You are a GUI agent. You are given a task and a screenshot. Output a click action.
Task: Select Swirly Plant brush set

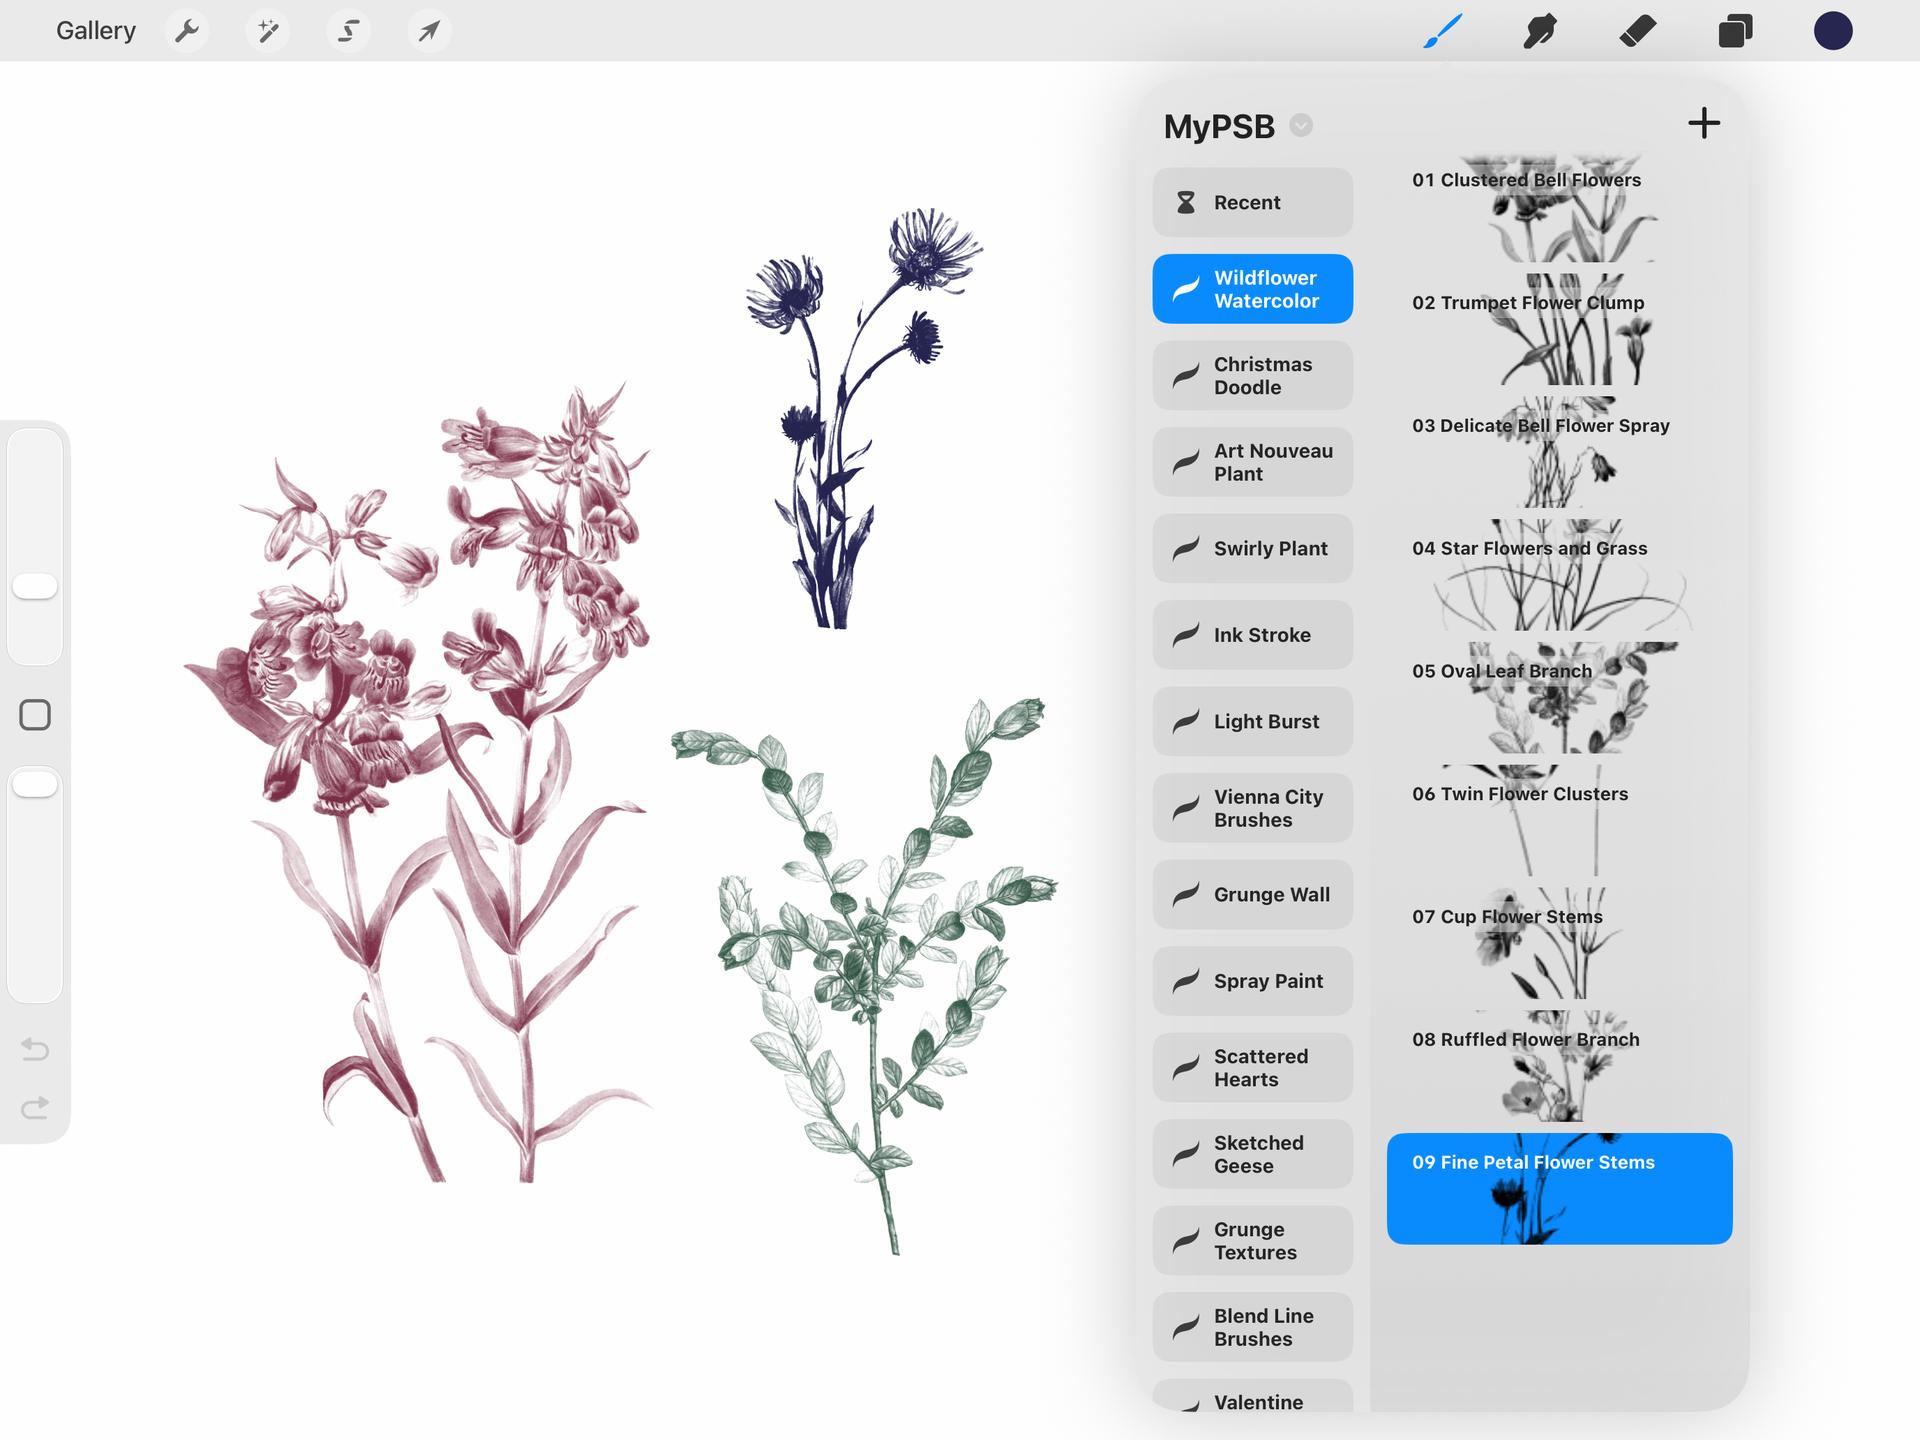pos(1252,549)
